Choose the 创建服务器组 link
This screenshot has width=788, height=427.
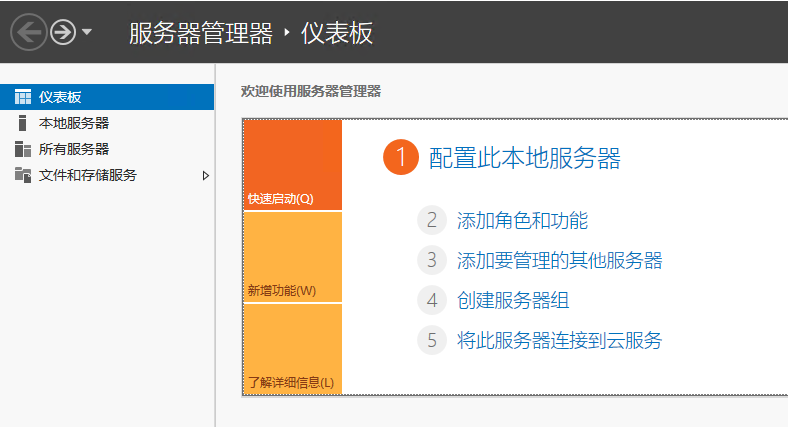513,300
